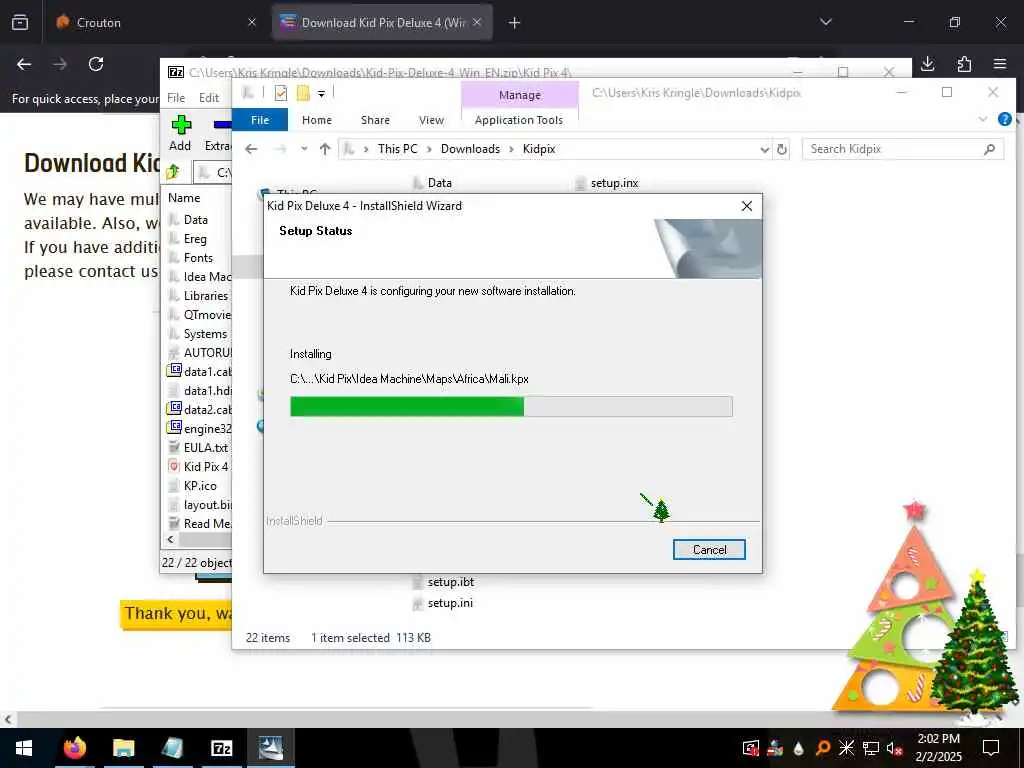Click the green installation progress bar
This screenshot has width=1024, height=768.
(x=511, y=406)
